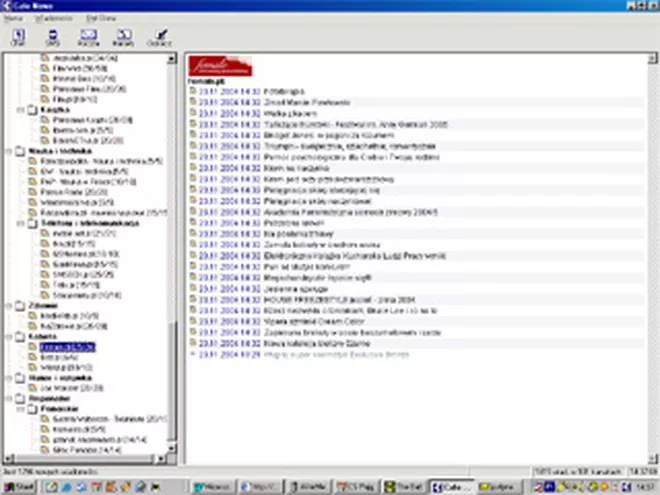Click the envelope Poczta toolbar icon

(88, 37)
